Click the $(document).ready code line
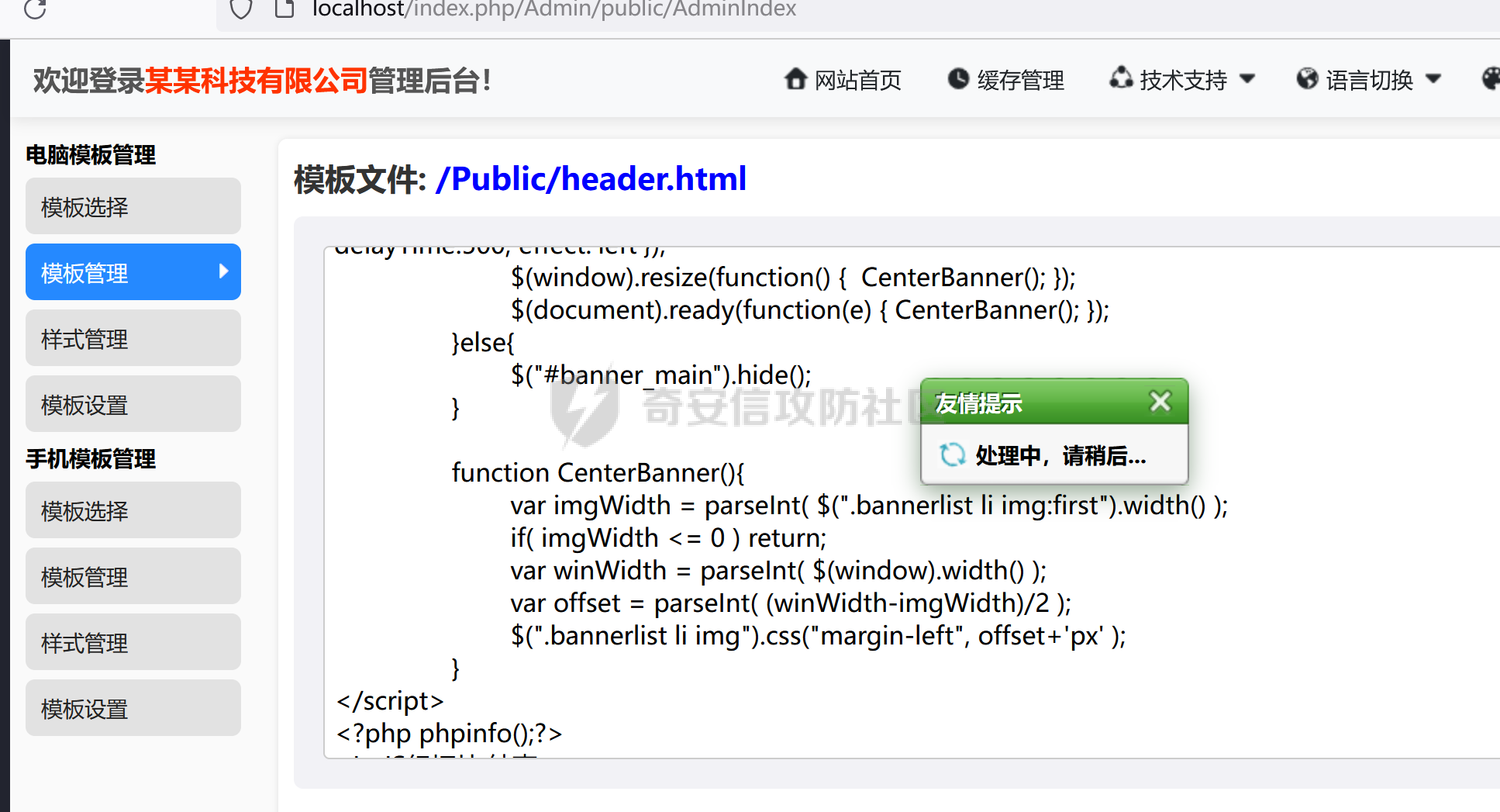 [x=810, y=310]
